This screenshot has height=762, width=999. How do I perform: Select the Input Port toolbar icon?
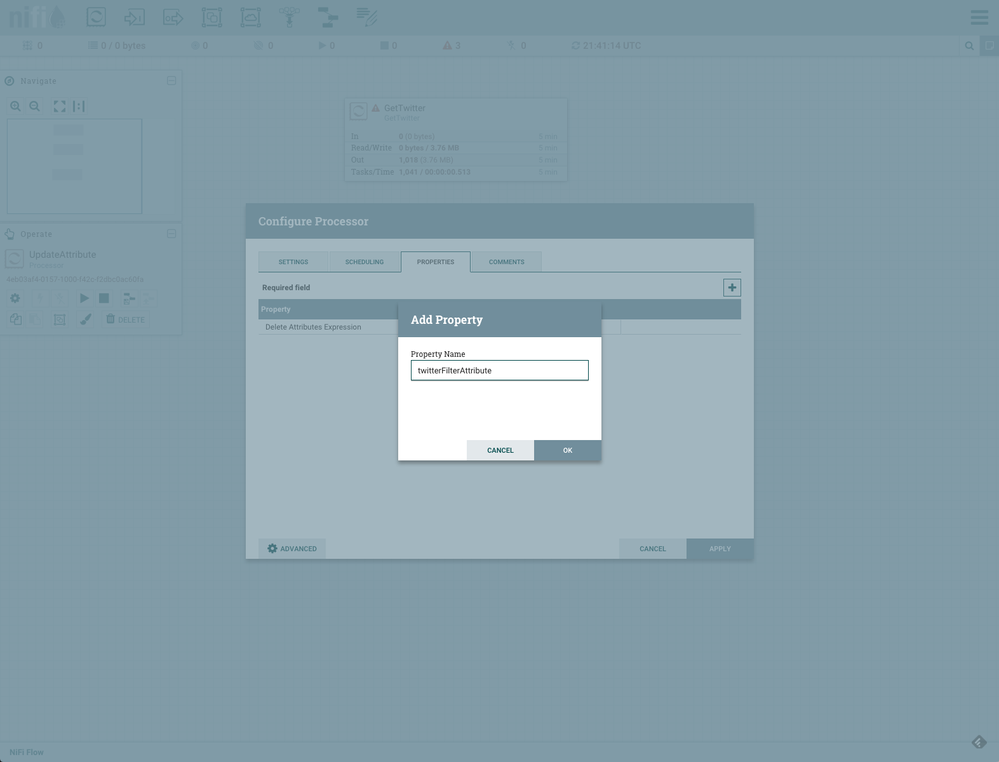134,17
